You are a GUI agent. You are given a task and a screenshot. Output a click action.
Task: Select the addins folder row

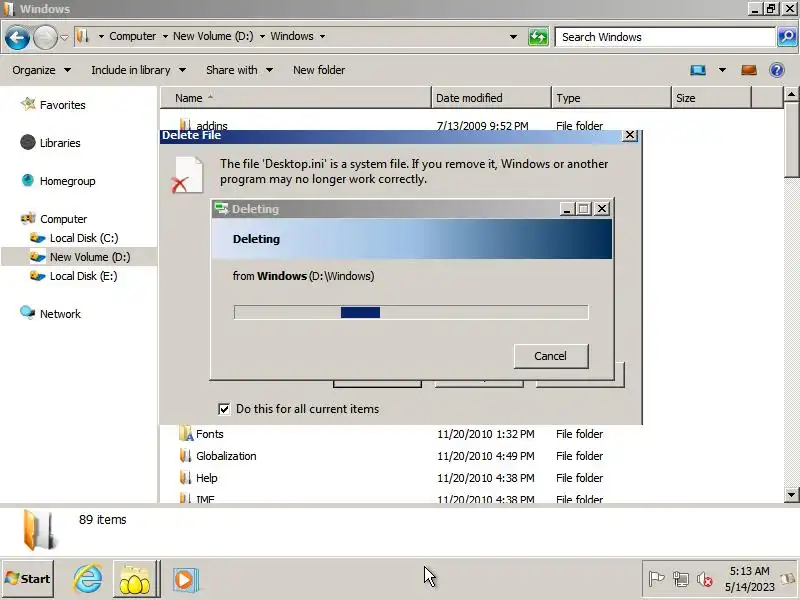389,124
